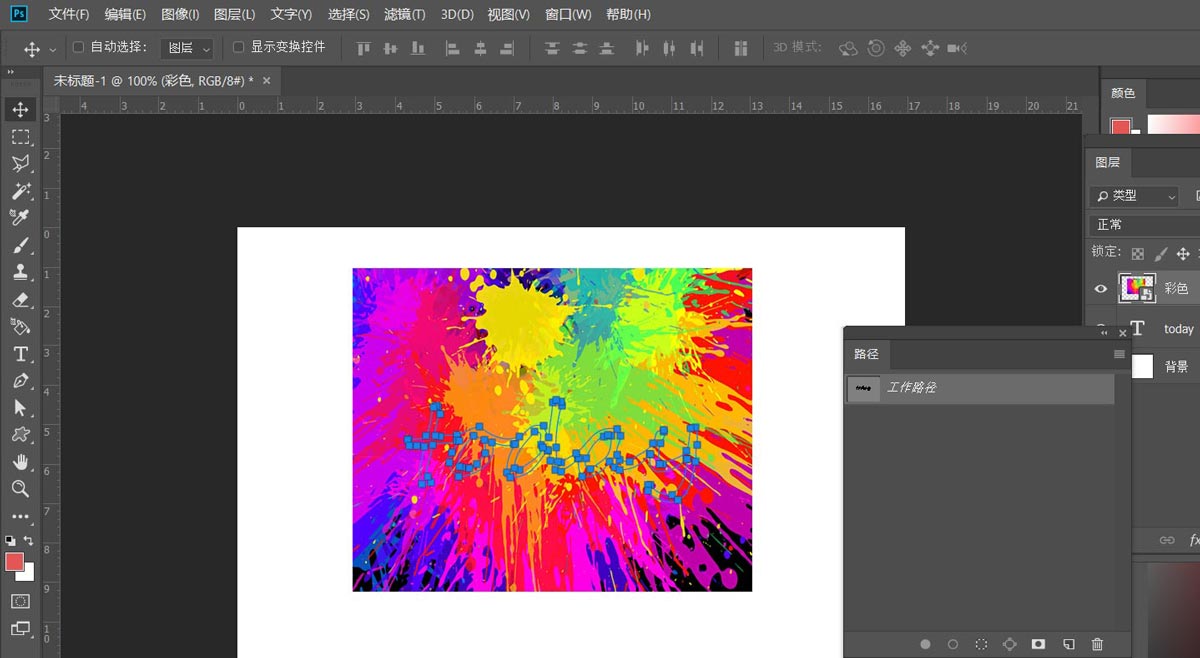Toggle lock transparent pixels
The width and height of the screenshot is (1200, 658).
click(x=1137, y=254)
